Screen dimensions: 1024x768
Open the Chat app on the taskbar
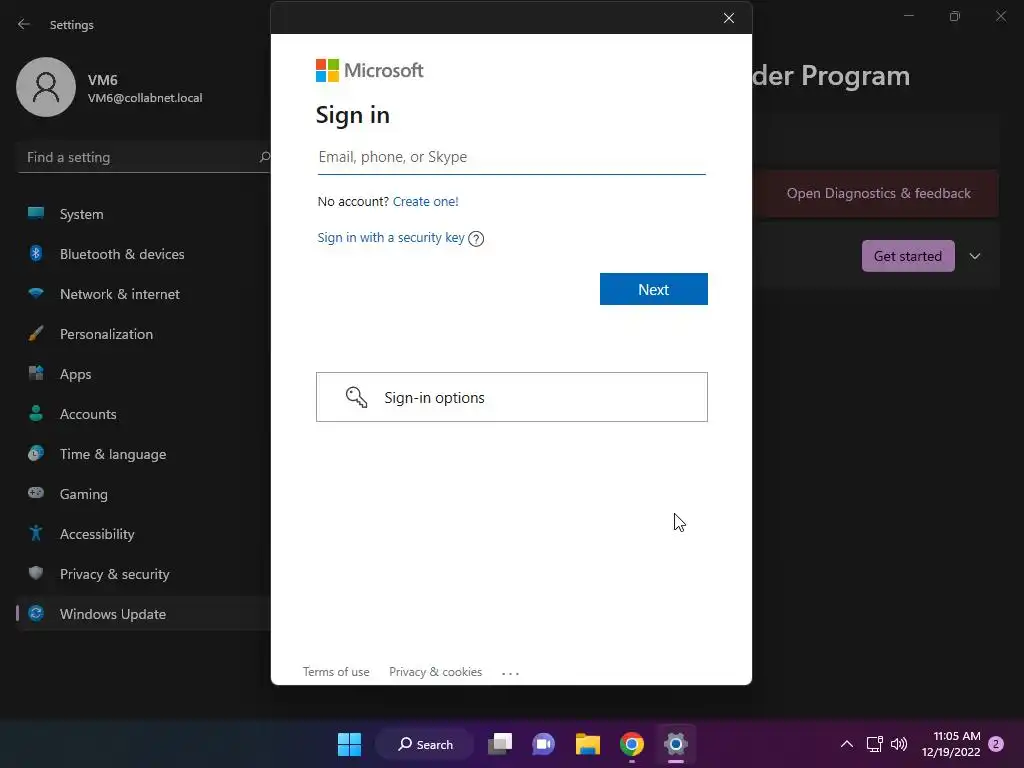pos(543,744)
